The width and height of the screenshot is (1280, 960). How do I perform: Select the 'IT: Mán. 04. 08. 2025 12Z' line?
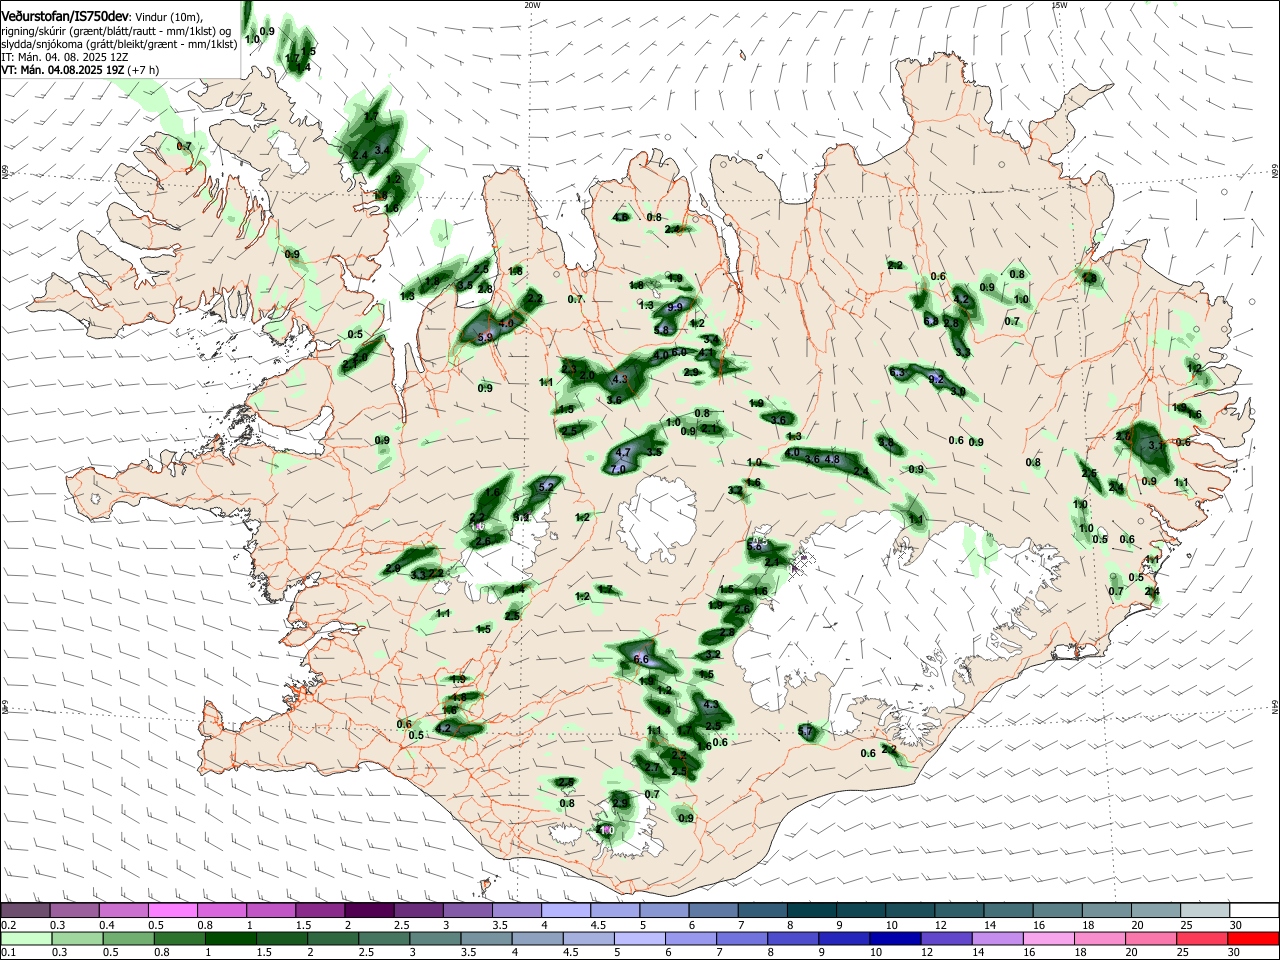65,57
